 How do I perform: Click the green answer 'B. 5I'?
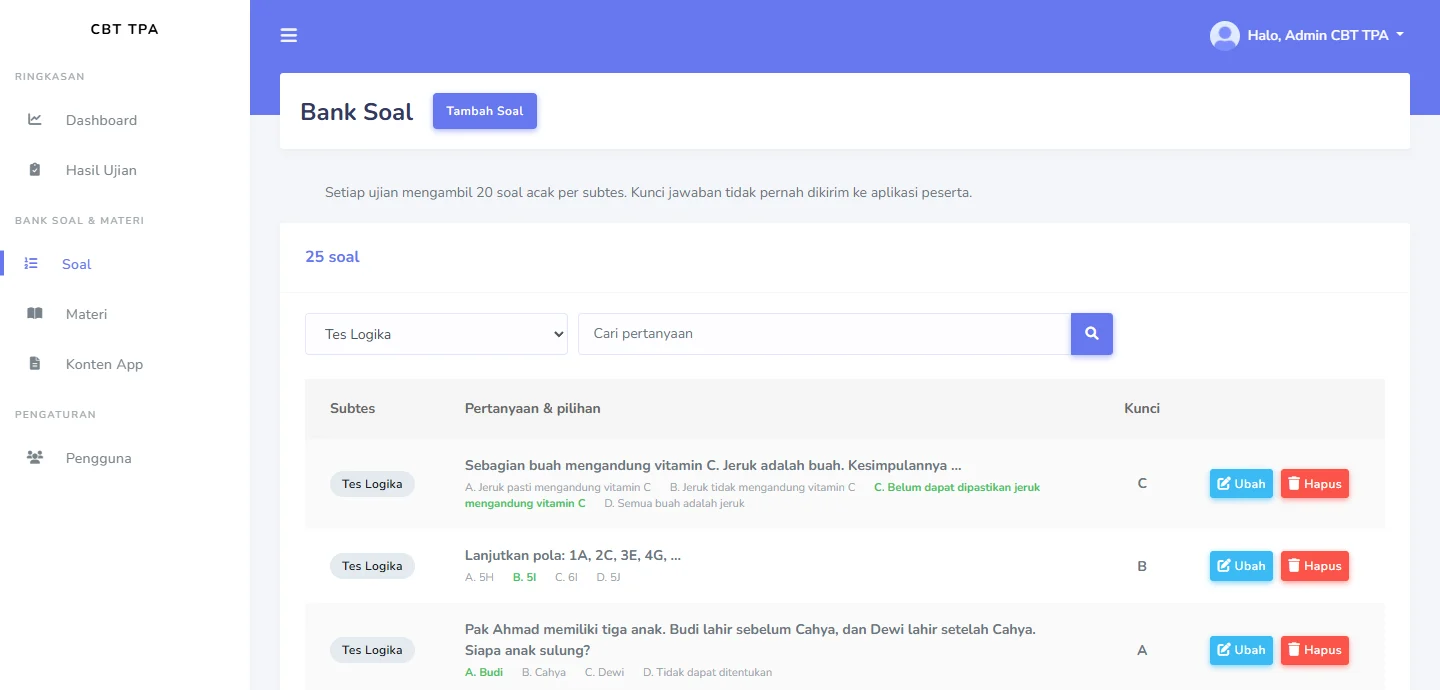[524, 577]
